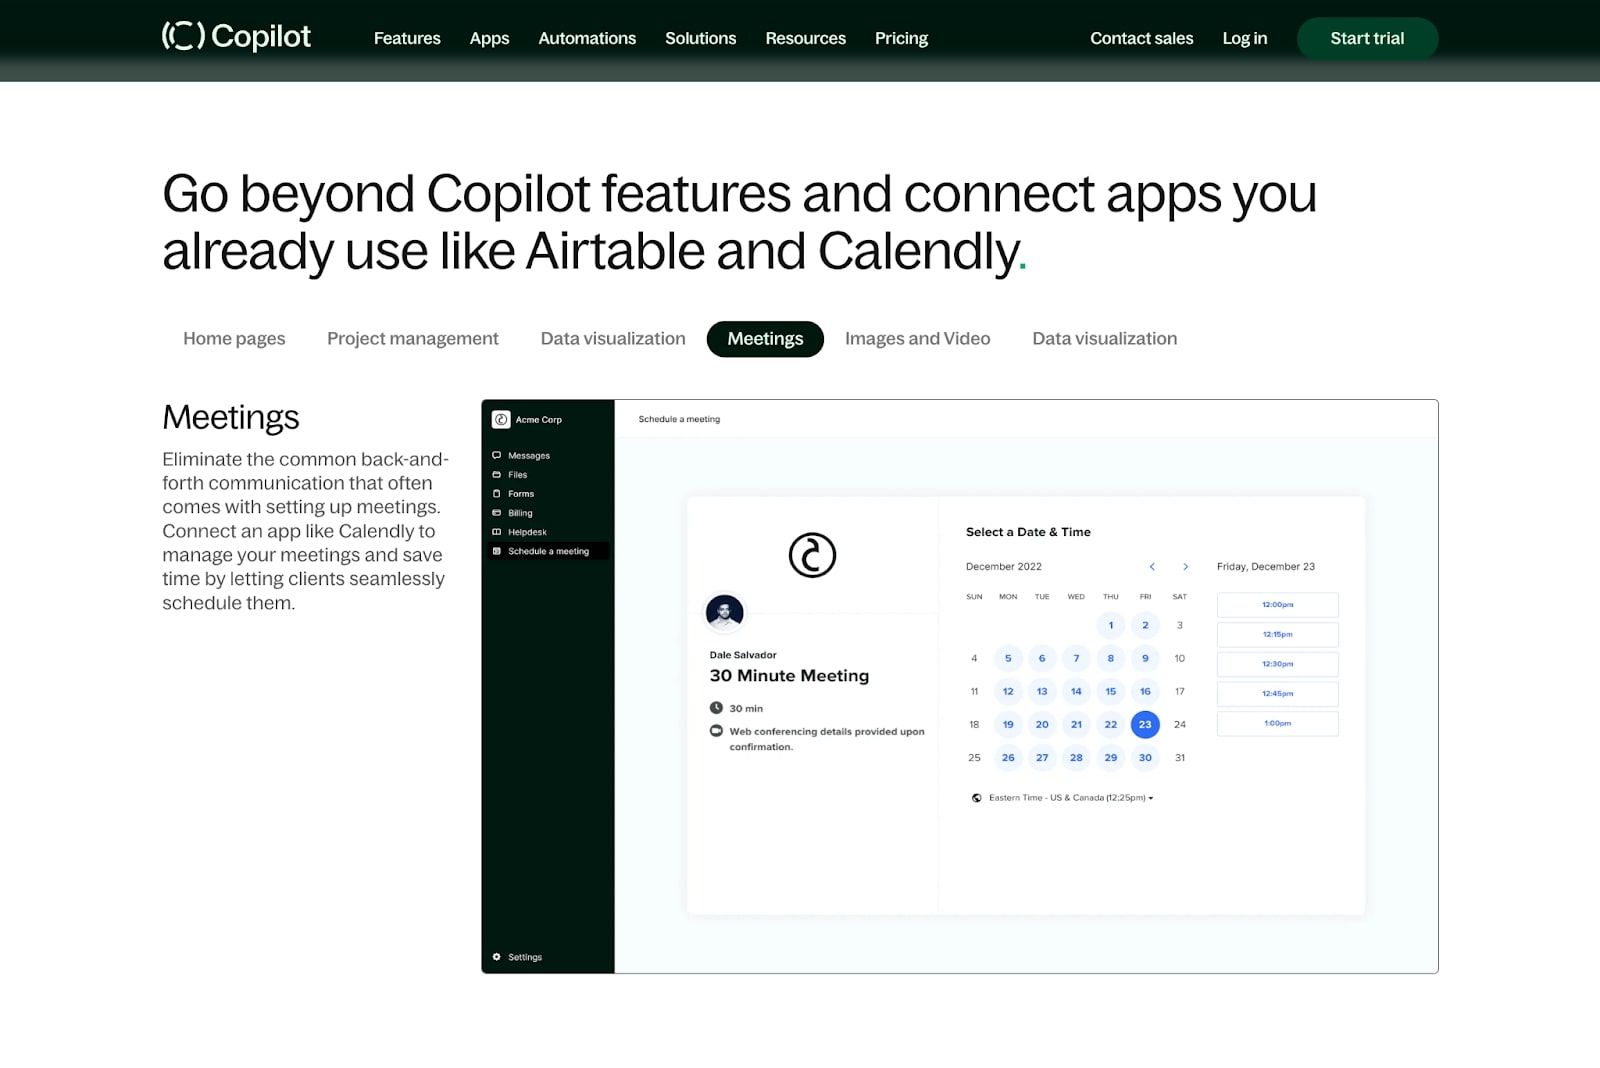The width and height of the screenshot is (1600, 1068).
Task: Select the Images and Video tab
Action: [917, 339]
